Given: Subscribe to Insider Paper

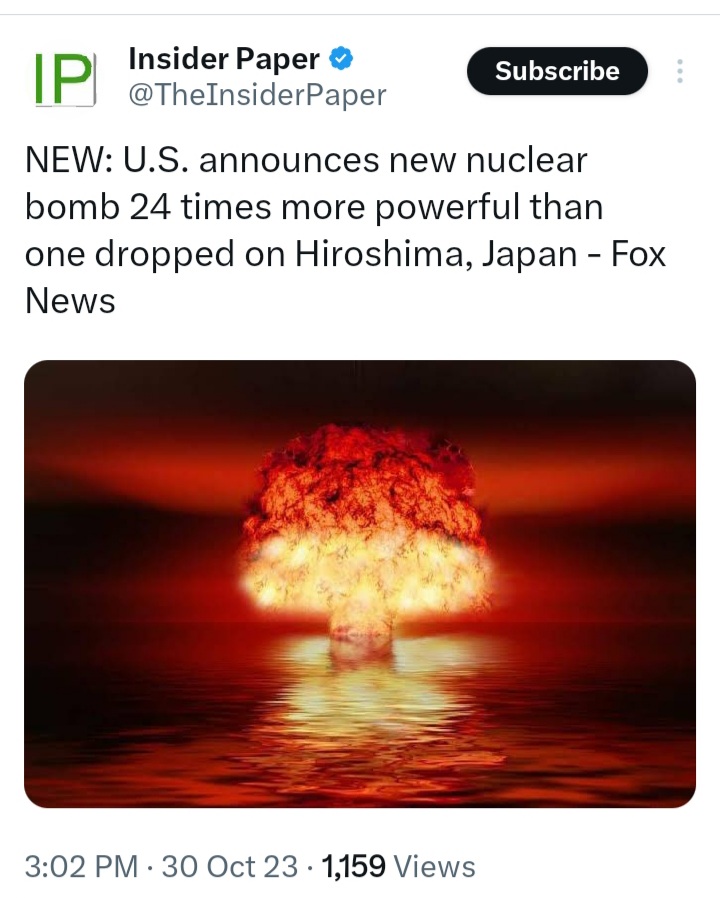Looking at the screenshot, I should 557,71.
